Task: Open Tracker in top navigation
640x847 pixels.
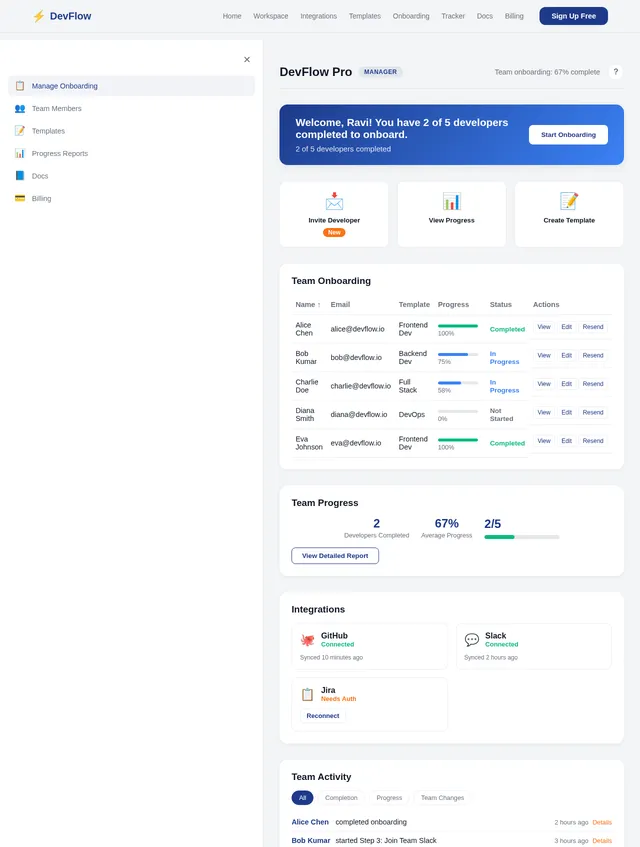Action: point(453,16)
